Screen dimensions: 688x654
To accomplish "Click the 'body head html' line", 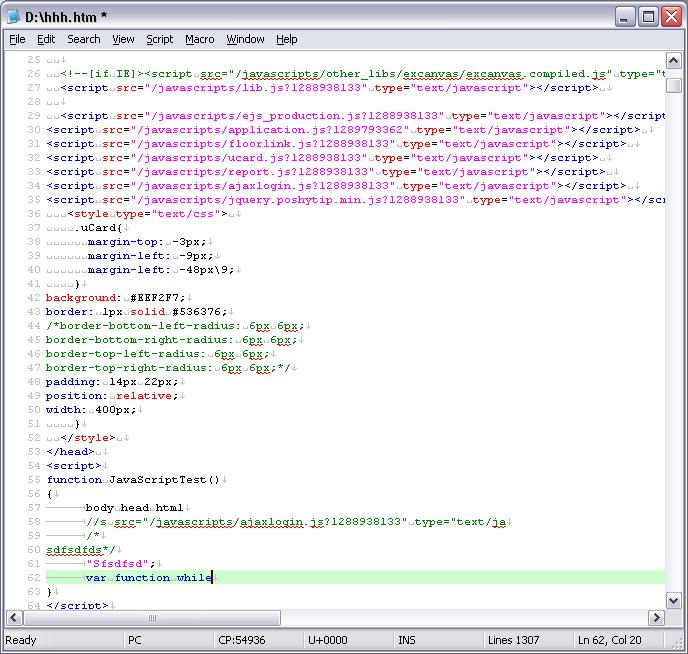I will click(x=134, y=508).
